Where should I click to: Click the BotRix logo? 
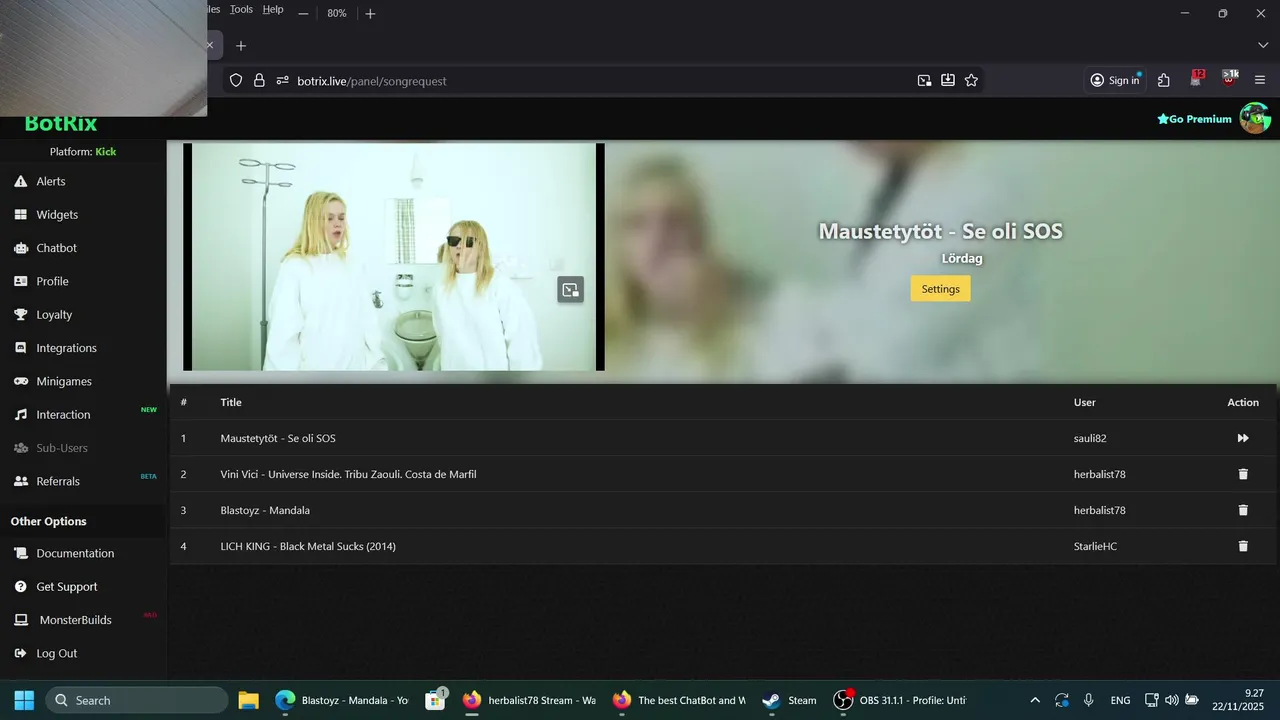(x=61, y=124)
